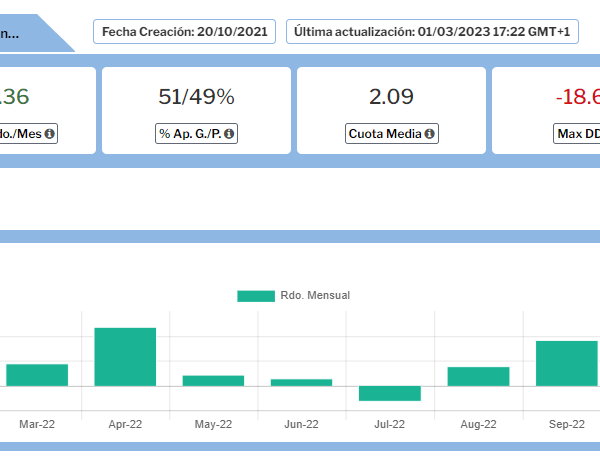This screenshot has width=600, height=461.
Task: Click the Mar-22 bar in the chart
Action: click(37, 375)
